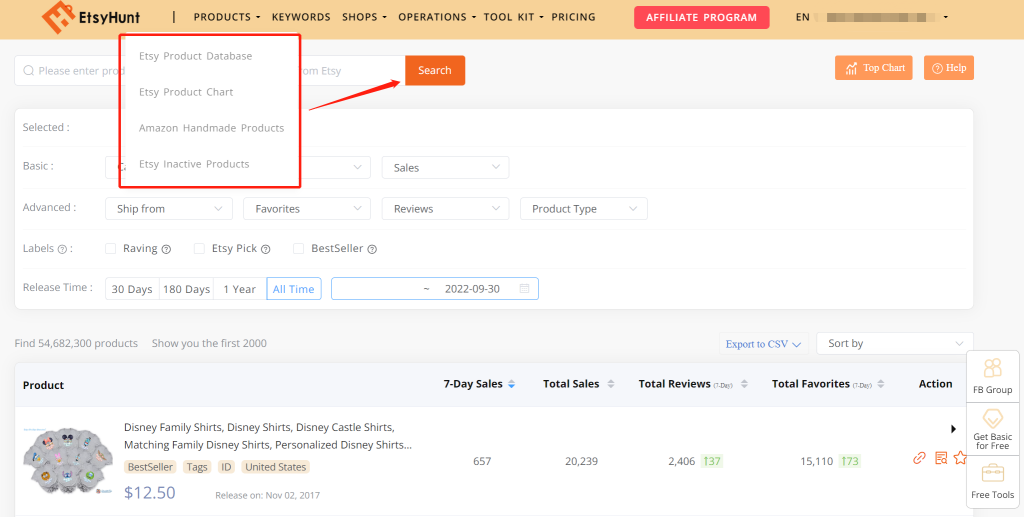
Task: Click the product search input field
Action: pyautogui.click(x=210, y=70)
